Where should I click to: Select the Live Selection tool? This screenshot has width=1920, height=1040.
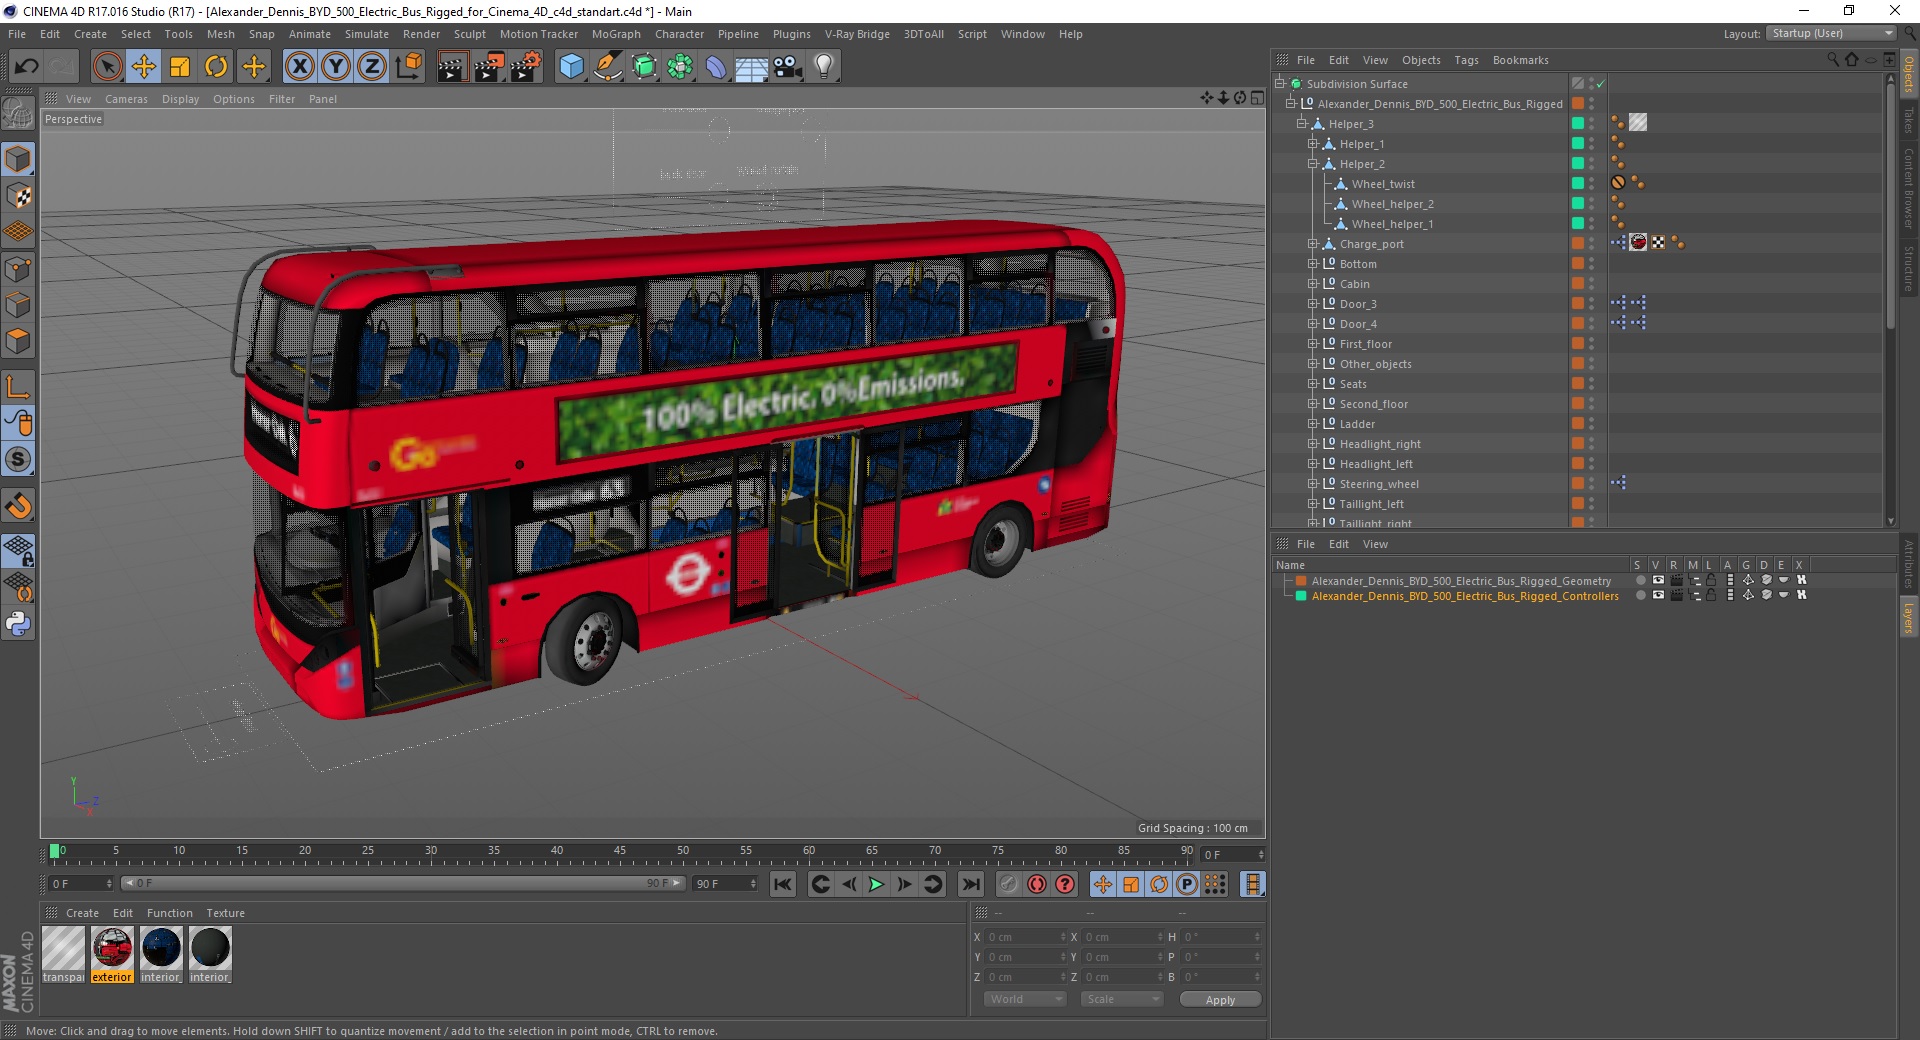[107, 67]
